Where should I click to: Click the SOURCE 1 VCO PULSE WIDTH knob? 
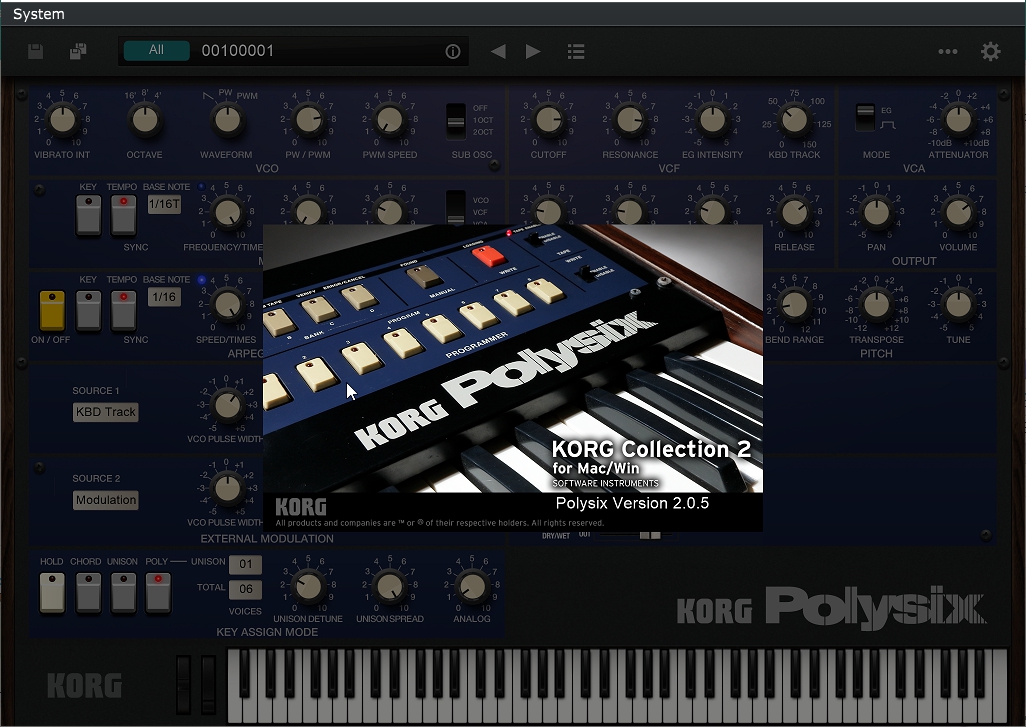click(227, 404)
